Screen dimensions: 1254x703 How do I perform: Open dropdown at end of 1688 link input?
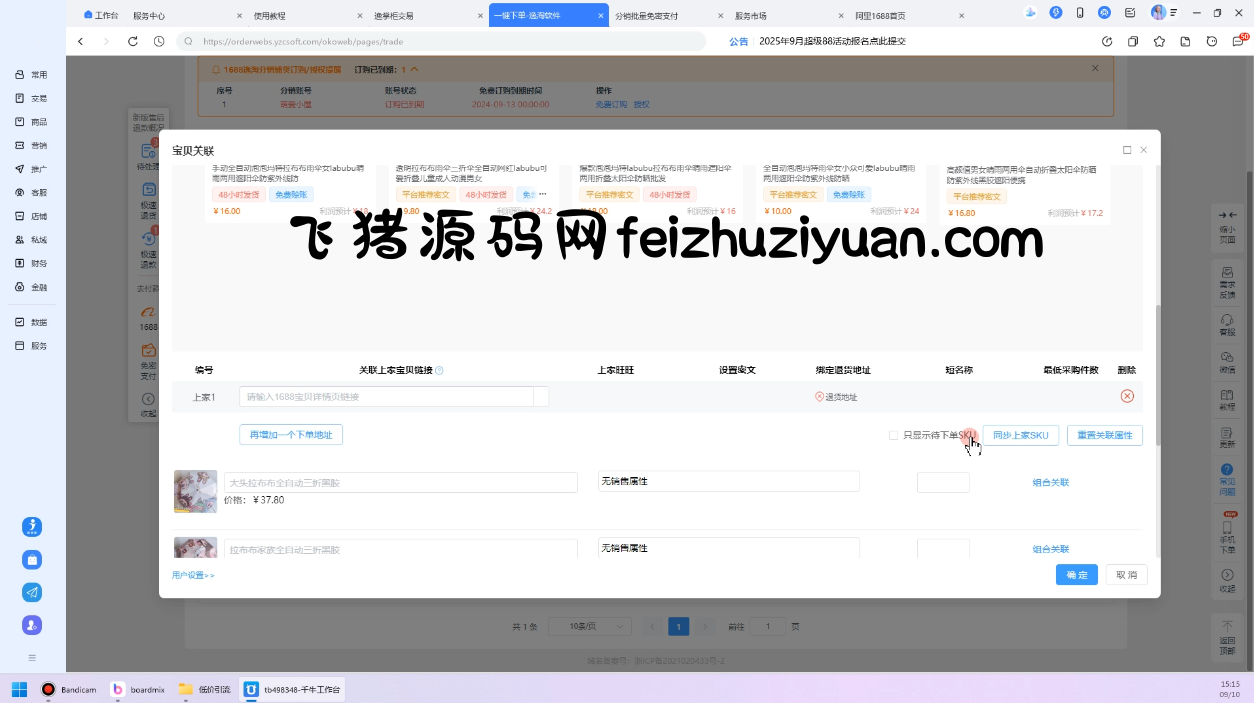point(541,397)
